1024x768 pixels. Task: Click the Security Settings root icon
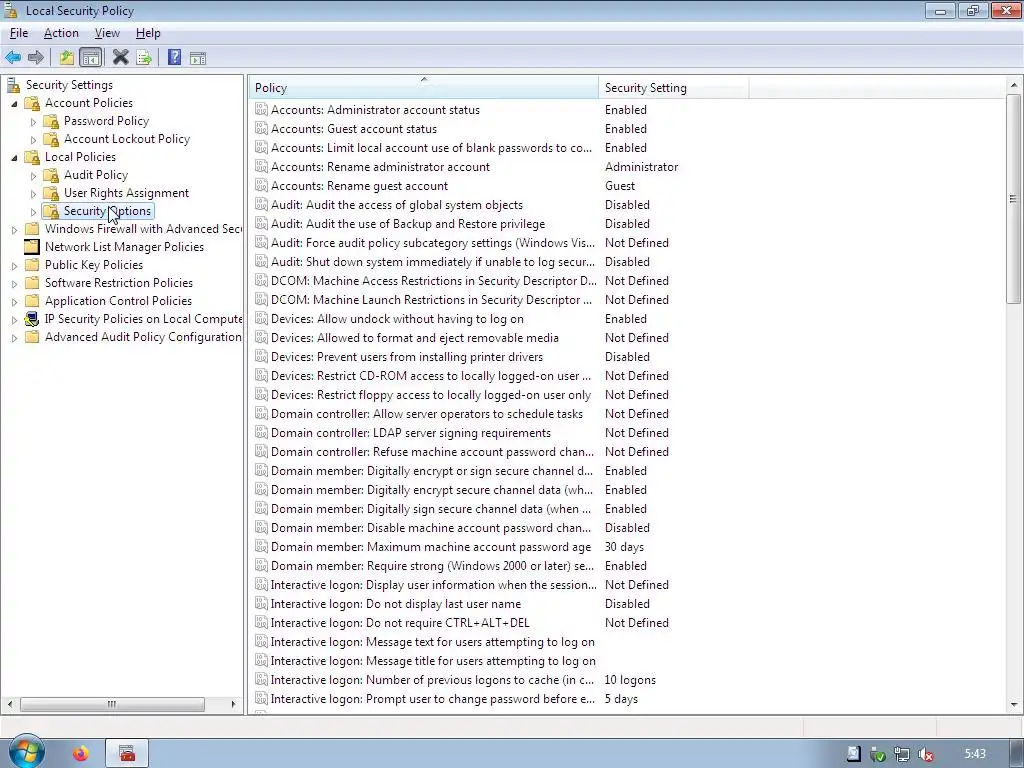[x=13, y=85]
